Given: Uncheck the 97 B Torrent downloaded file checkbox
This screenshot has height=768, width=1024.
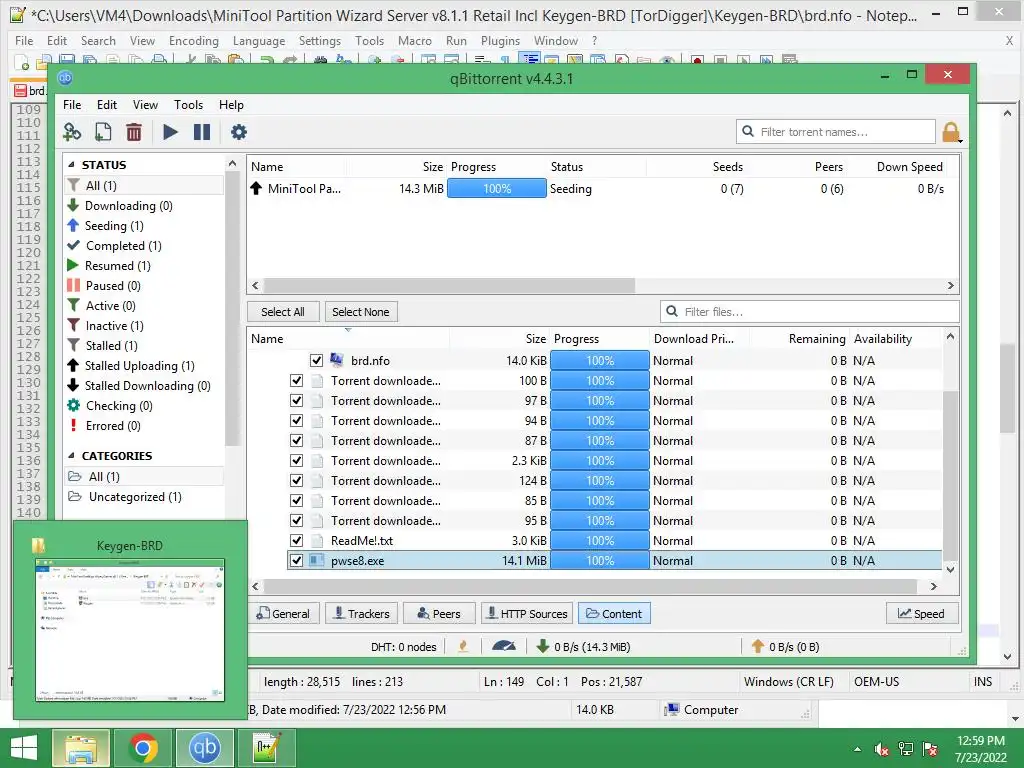Looking at the screenshot, I should pos(296,400).
